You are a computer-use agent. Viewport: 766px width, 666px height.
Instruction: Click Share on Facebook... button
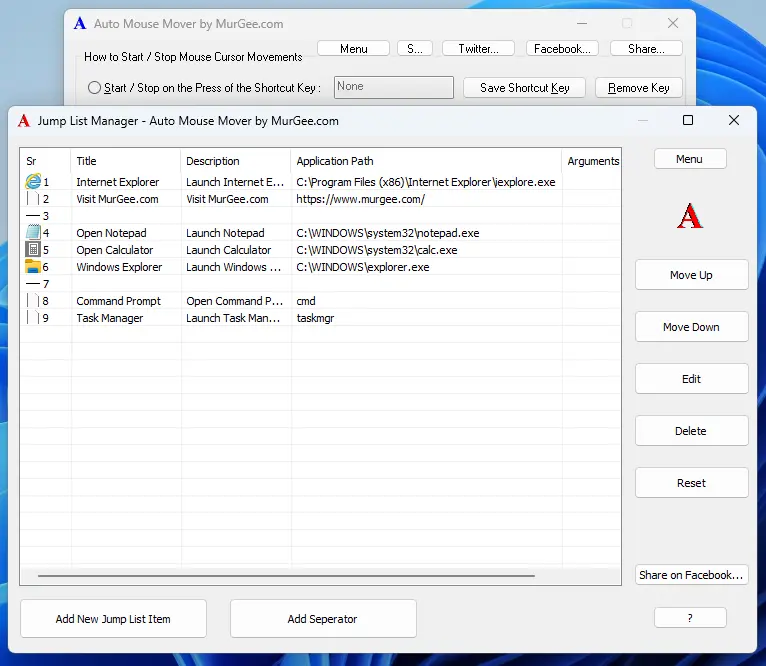click(x=691, y=575)
